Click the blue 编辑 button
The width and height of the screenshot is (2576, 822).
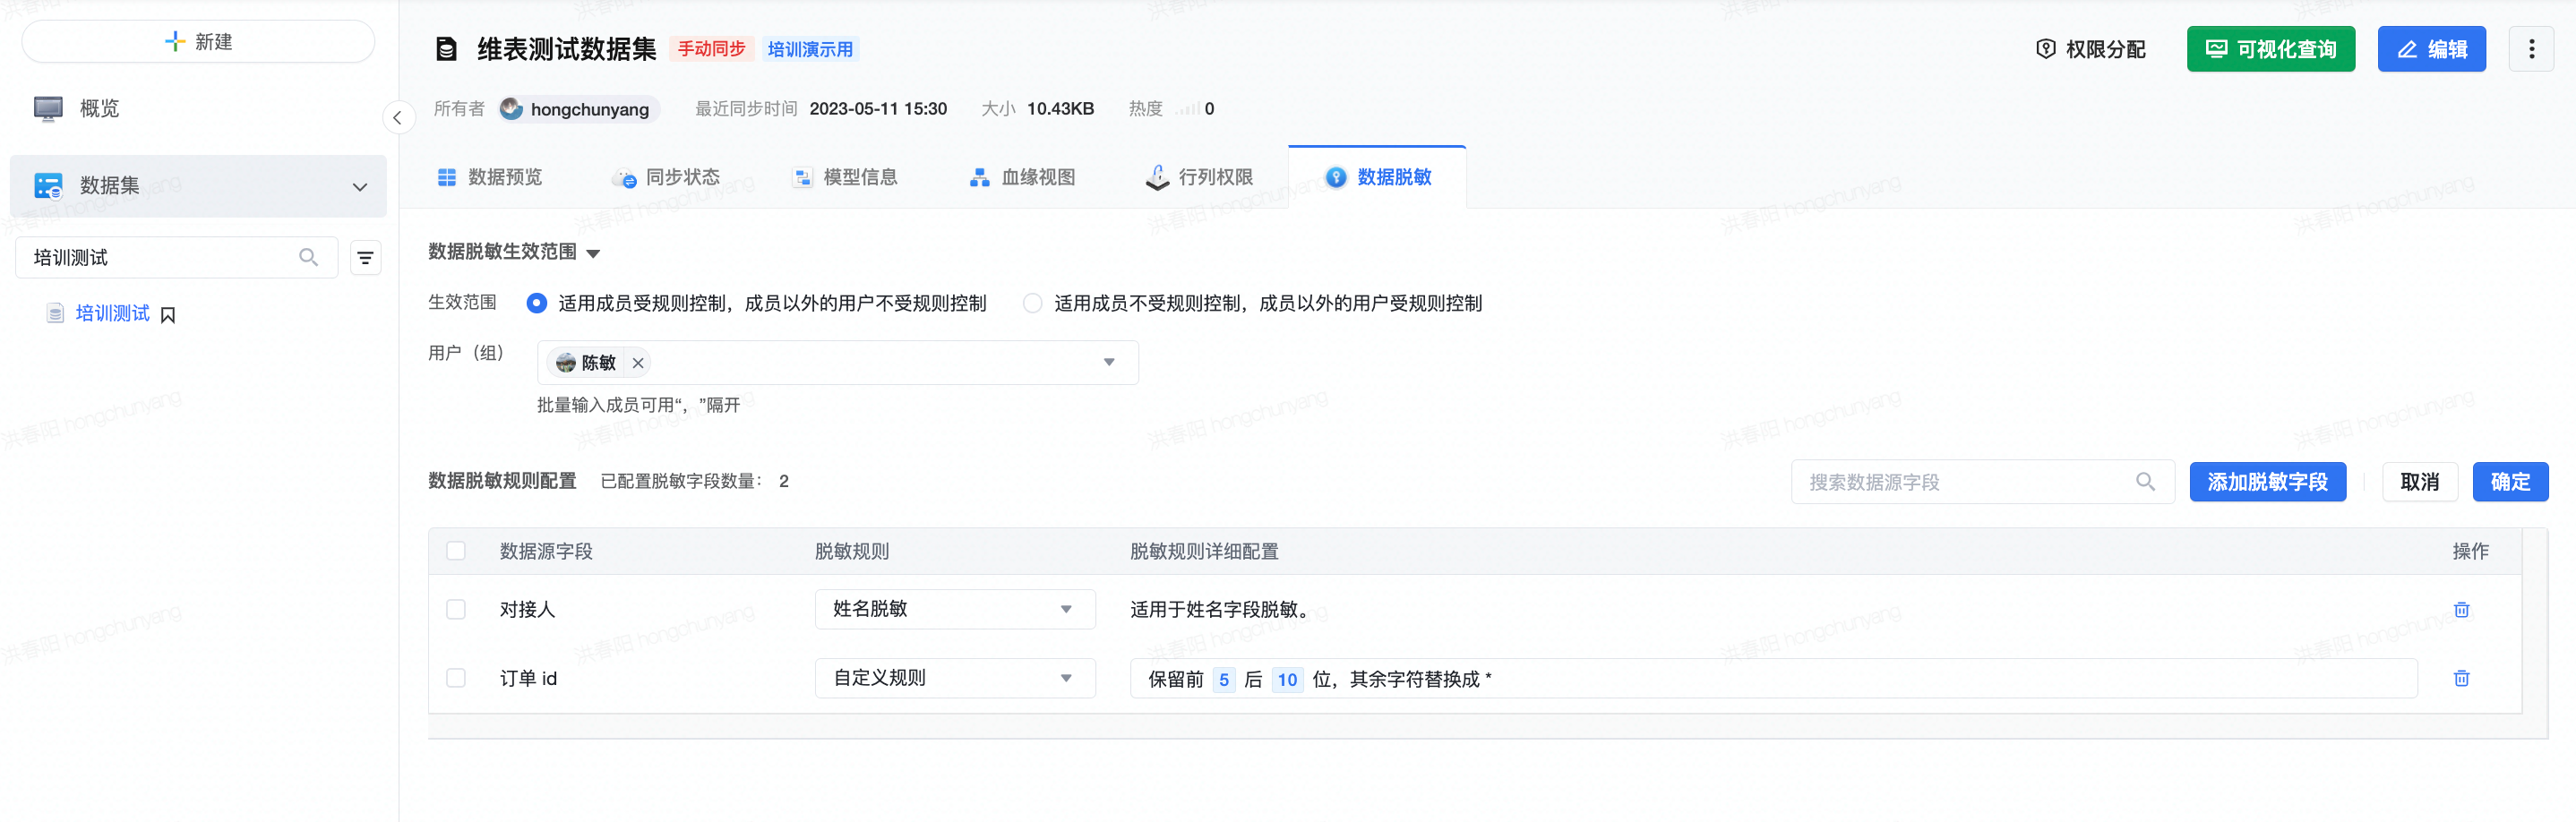point(2431,49)
